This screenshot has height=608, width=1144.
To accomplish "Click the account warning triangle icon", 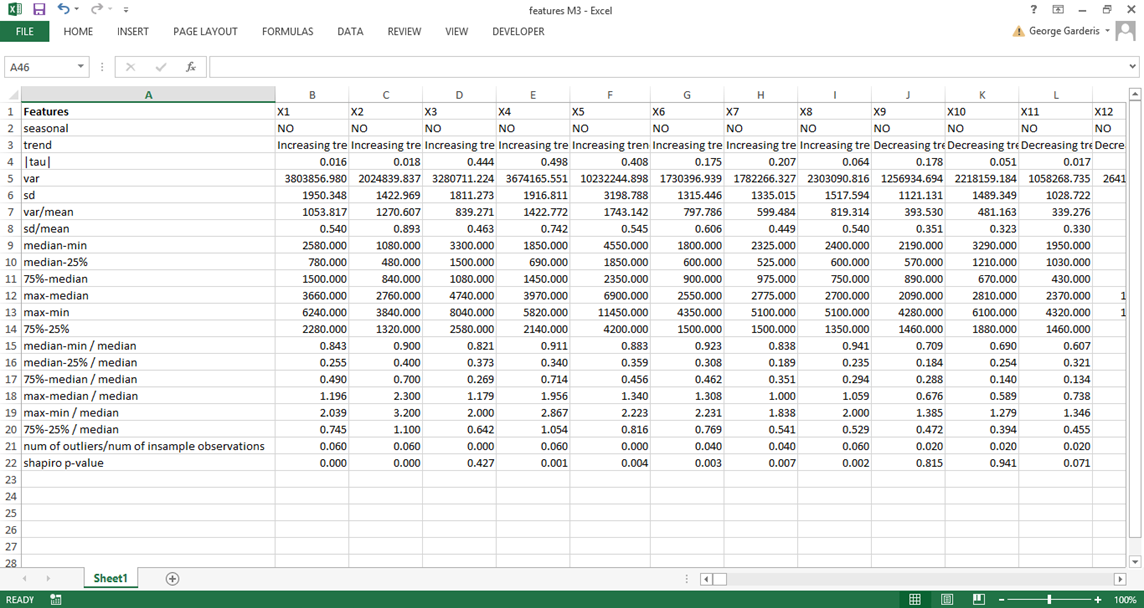I will click(1019, 31).
